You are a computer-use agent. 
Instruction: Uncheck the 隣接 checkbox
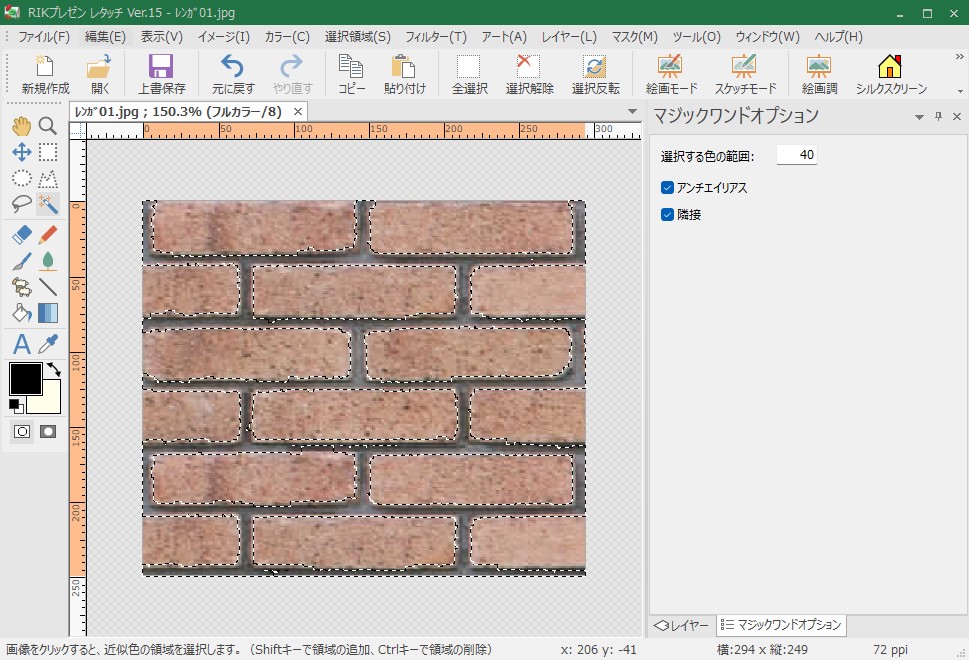point(667,214)
